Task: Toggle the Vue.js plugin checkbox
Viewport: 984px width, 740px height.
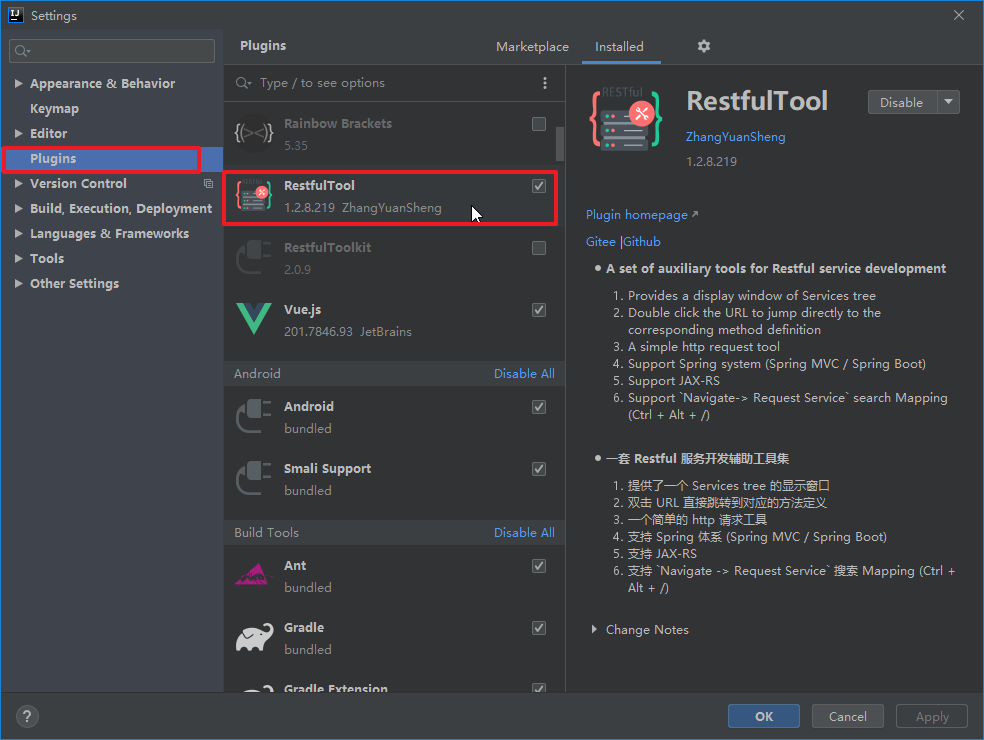Action: click(538, 309)
